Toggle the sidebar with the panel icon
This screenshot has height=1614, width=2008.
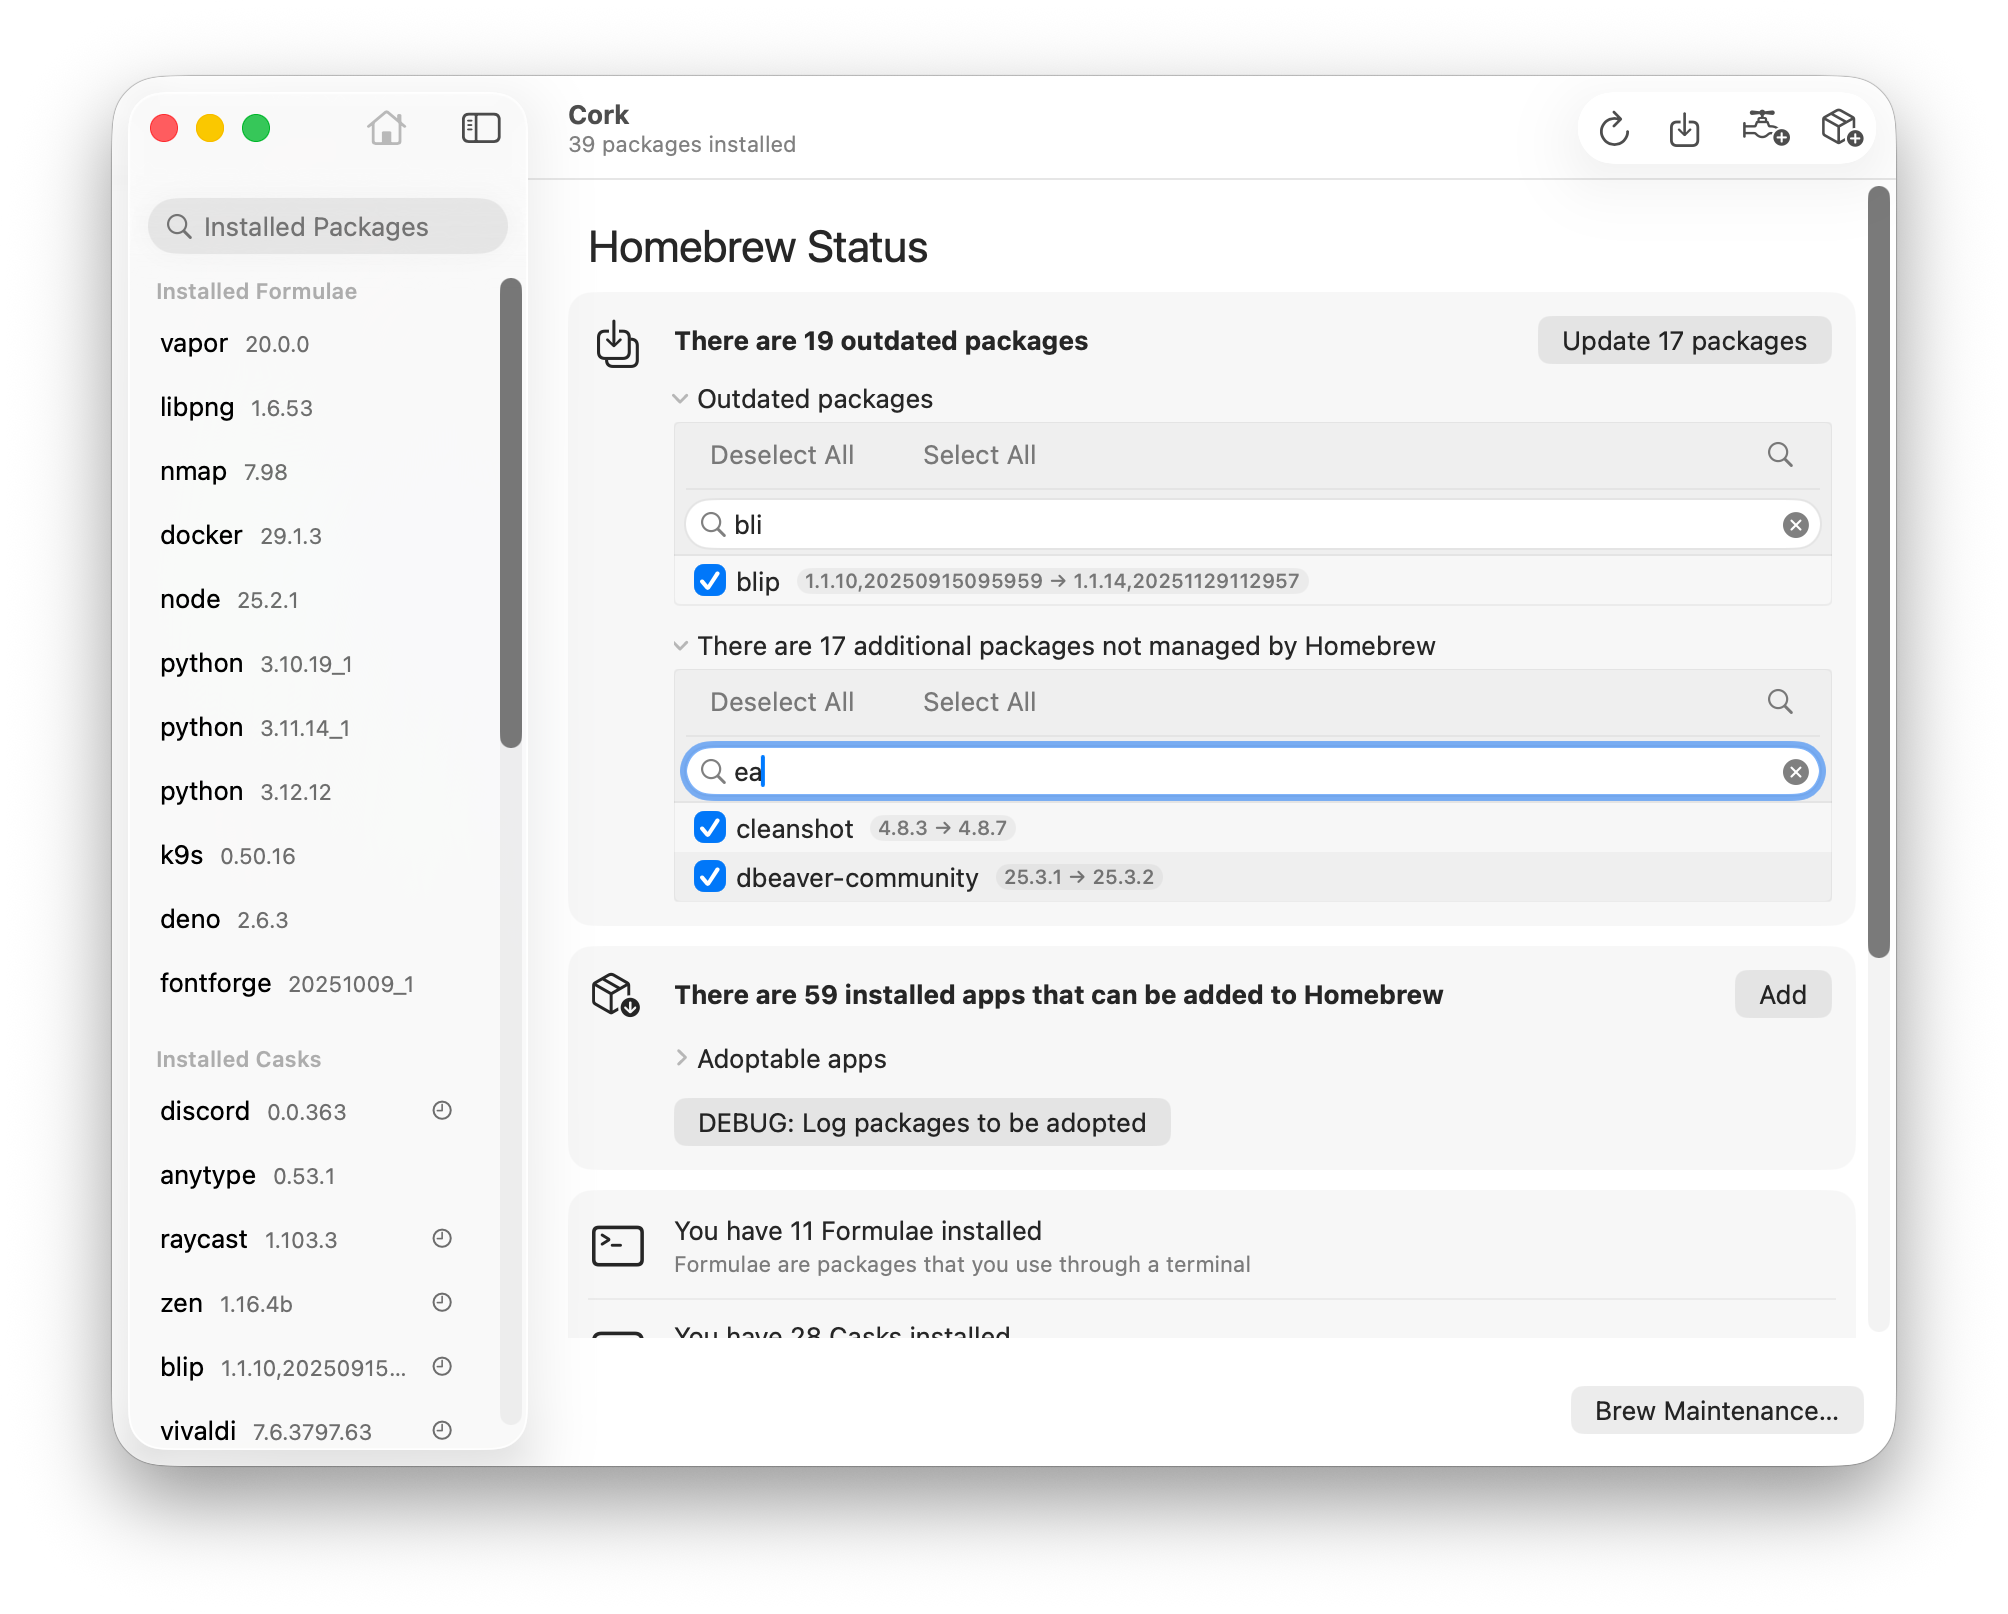tap(481, 128)
